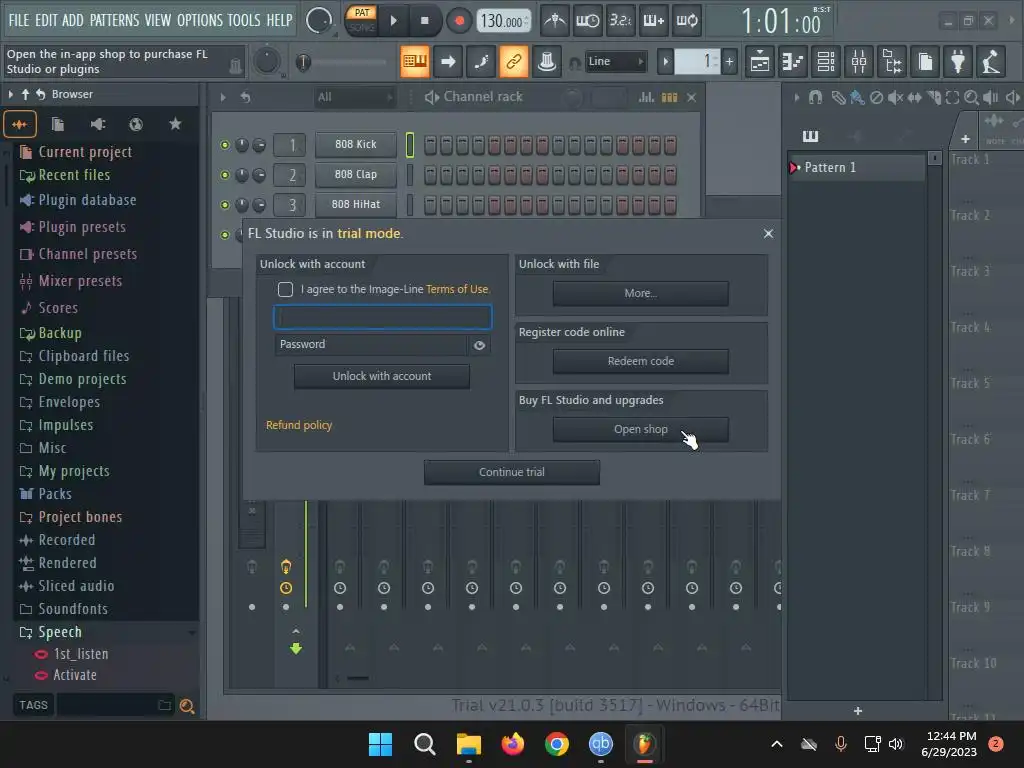This screenshot has height=768, width=1024.
Task: Click the arrow step-edit icon in toolbar
Action: (448, 62)
